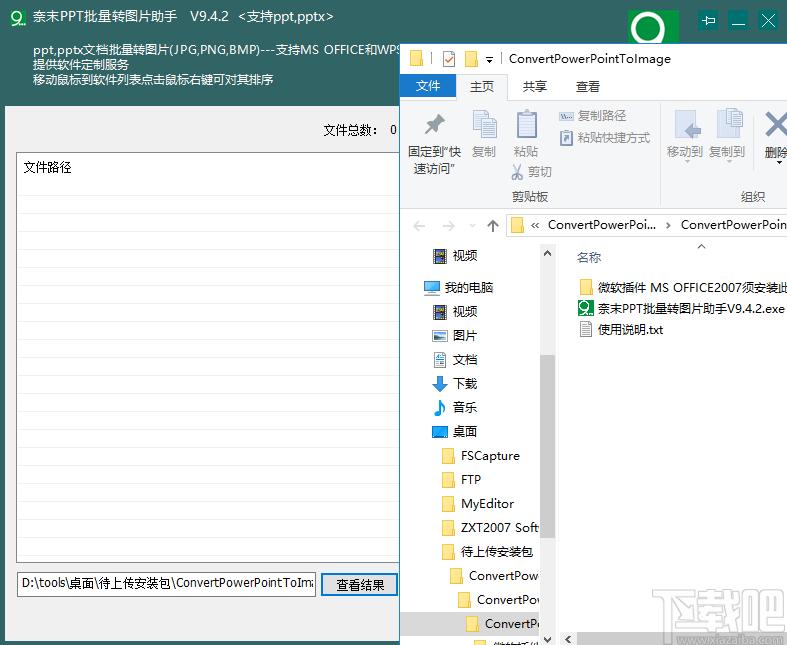
Task: Select 我的电脑 in navigation pane
Action: click(x=459, y=288)
